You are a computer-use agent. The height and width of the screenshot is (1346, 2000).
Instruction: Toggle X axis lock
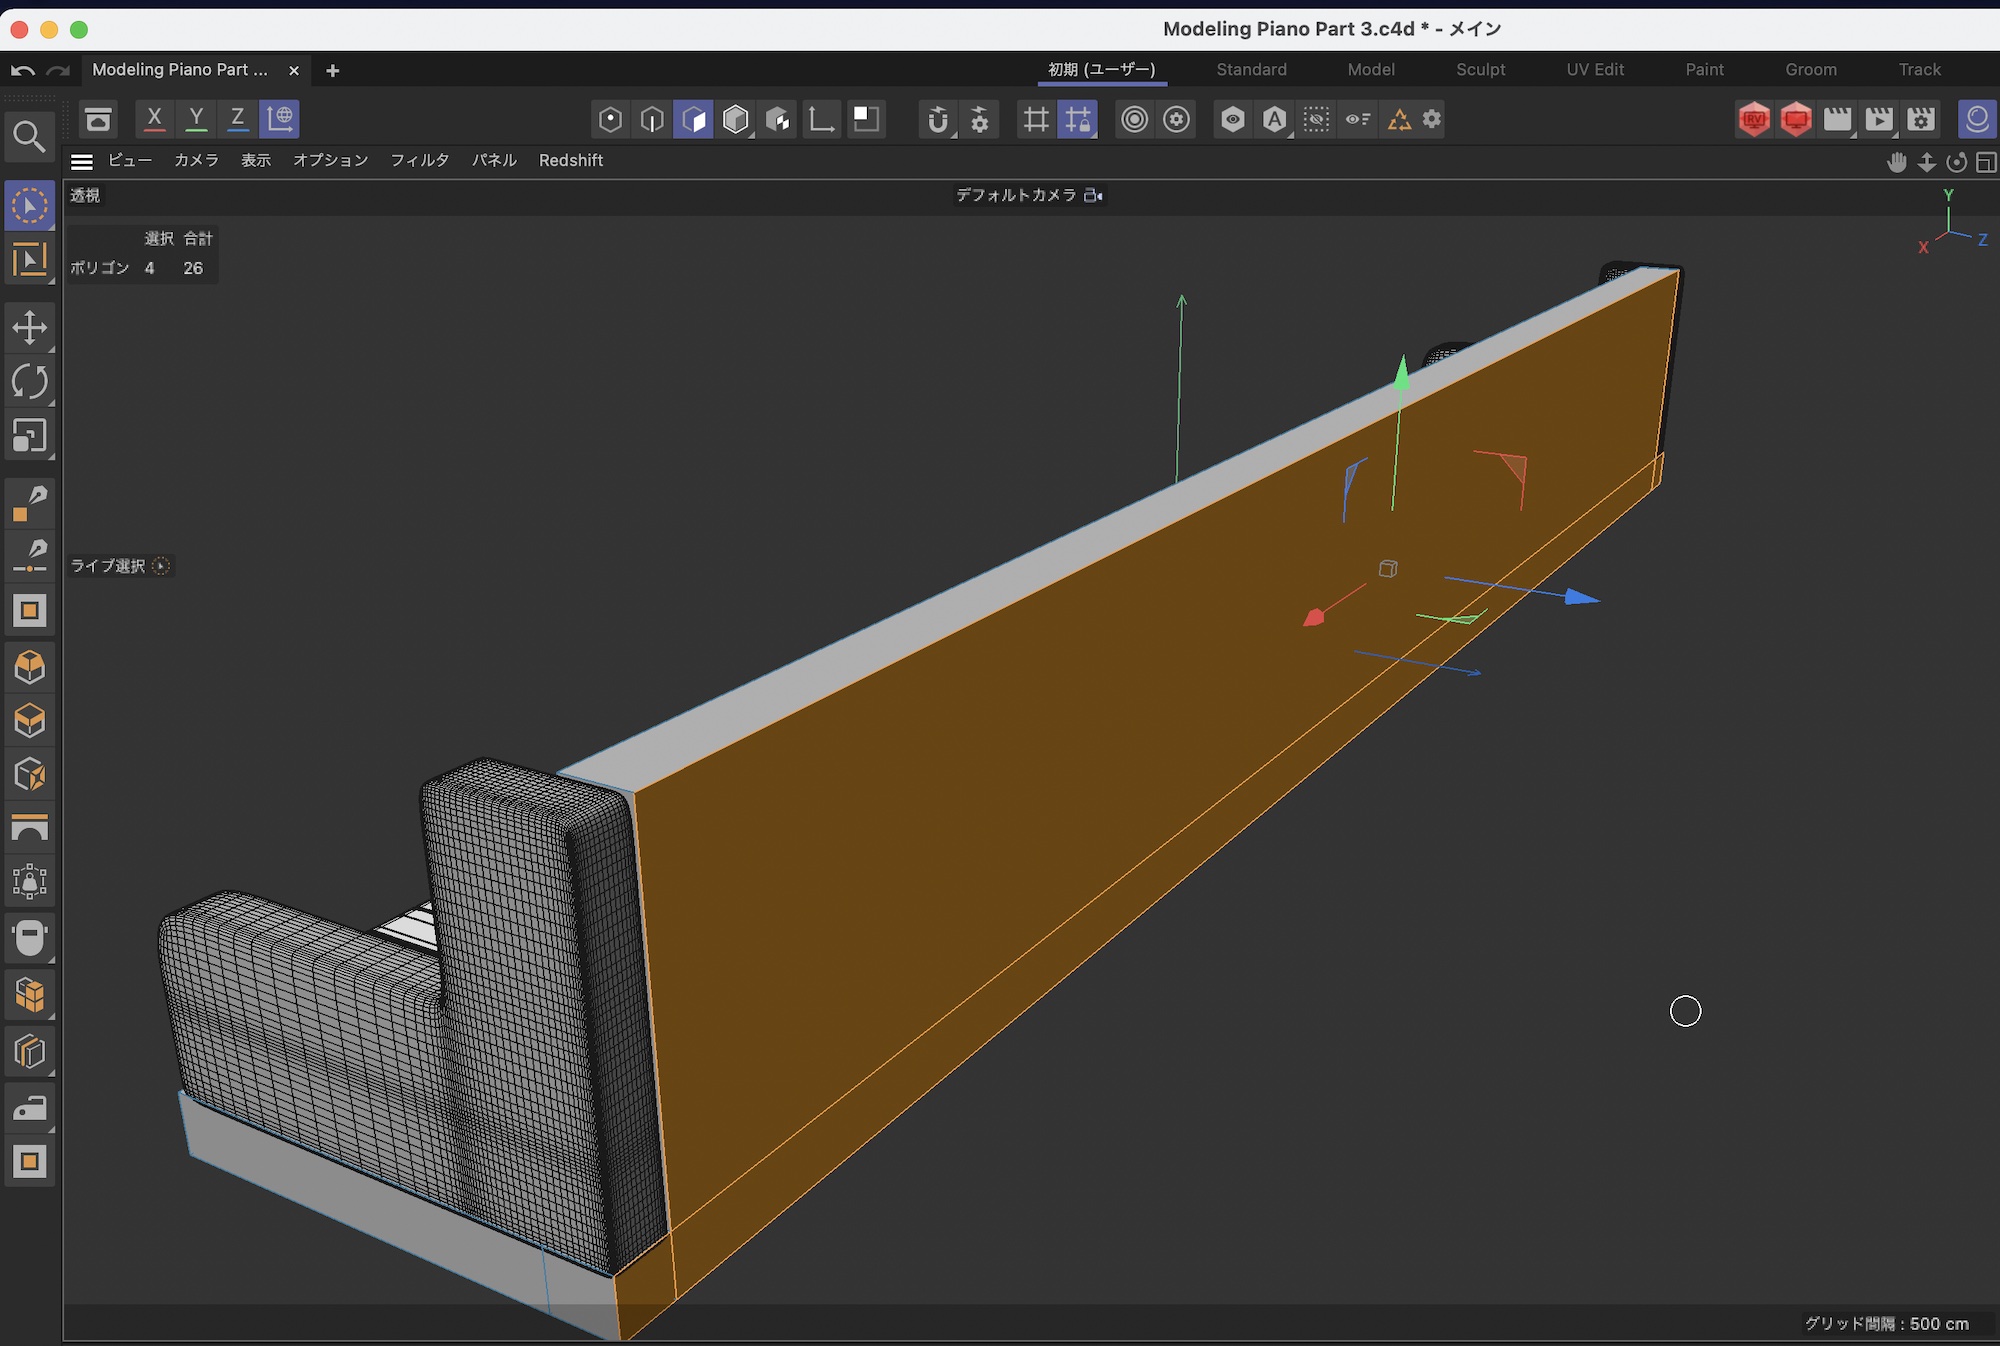154,118
